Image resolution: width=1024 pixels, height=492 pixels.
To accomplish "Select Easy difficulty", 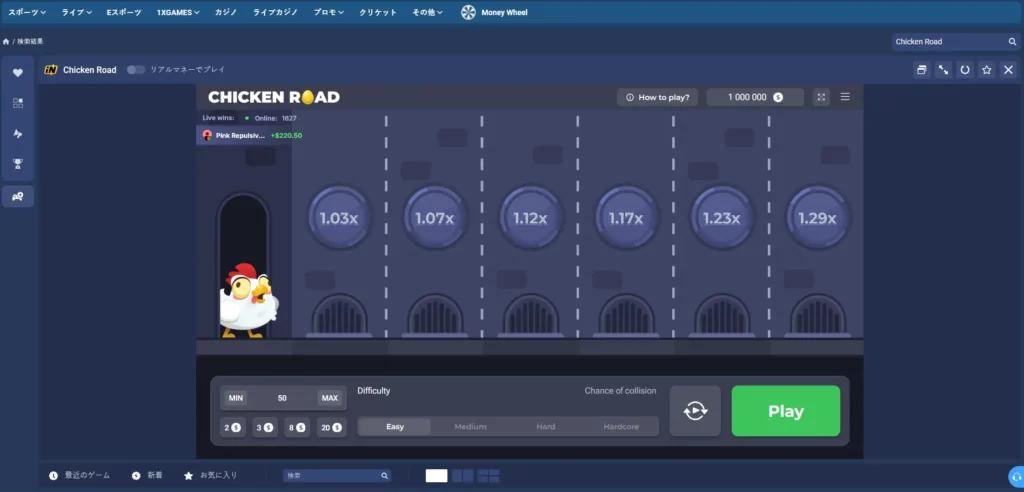I will [x=394, y=427].
